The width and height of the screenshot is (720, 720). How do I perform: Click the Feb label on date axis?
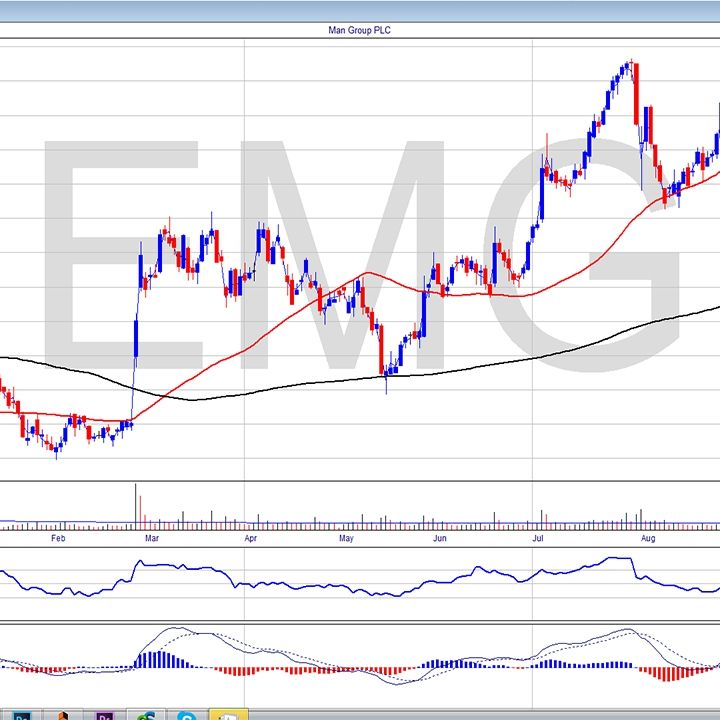point(57,539)
